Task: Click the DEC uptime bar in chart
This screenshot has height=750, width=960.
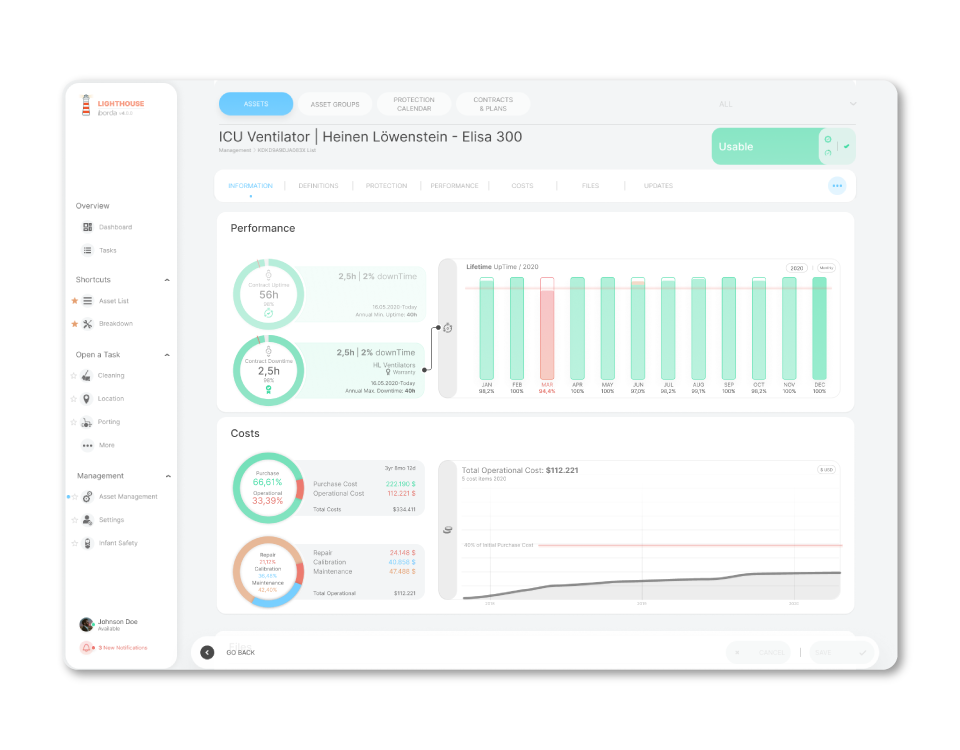Action: tap(819, 328)
